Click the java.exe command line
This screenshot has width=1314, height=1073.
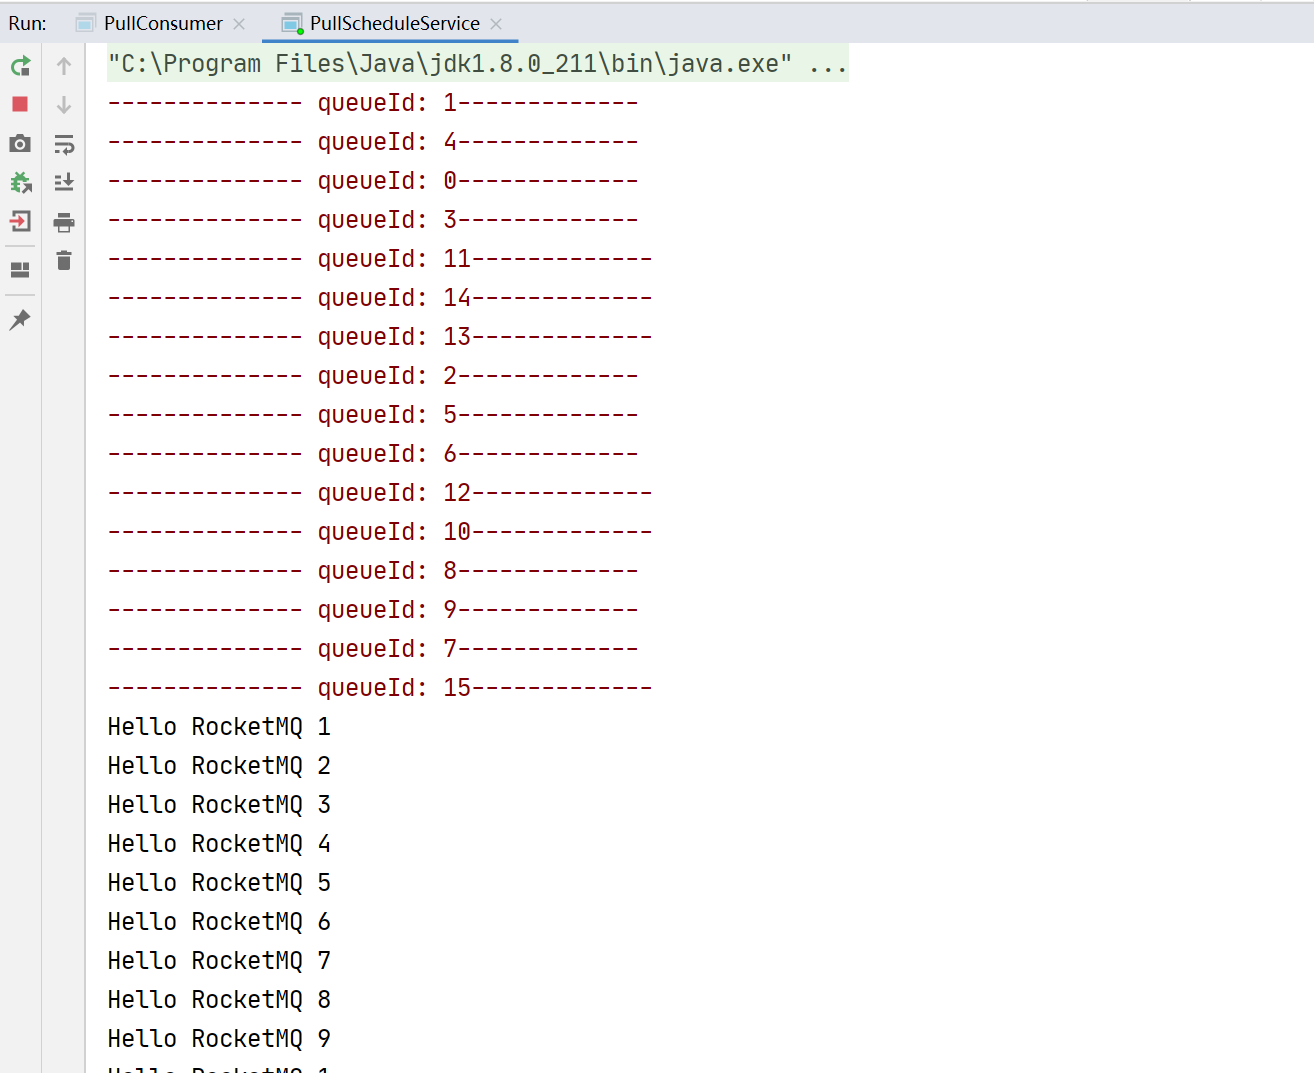click(x=477, y=64)
